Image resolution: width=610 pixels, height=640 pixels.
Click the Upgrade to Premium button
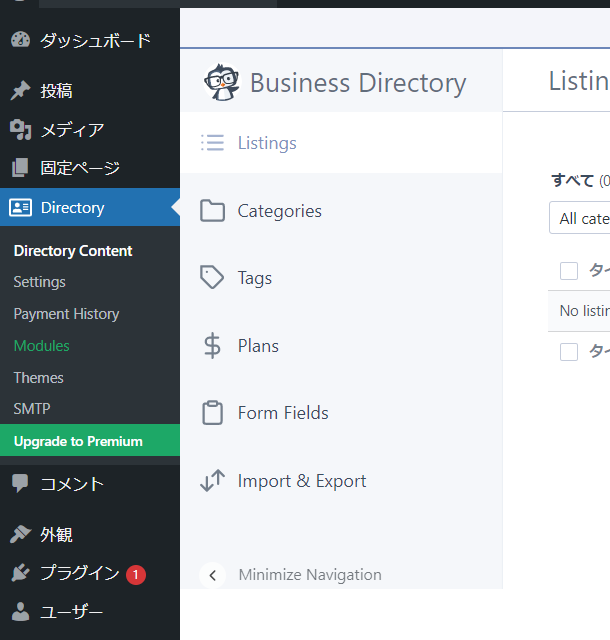tap(78, 441)
